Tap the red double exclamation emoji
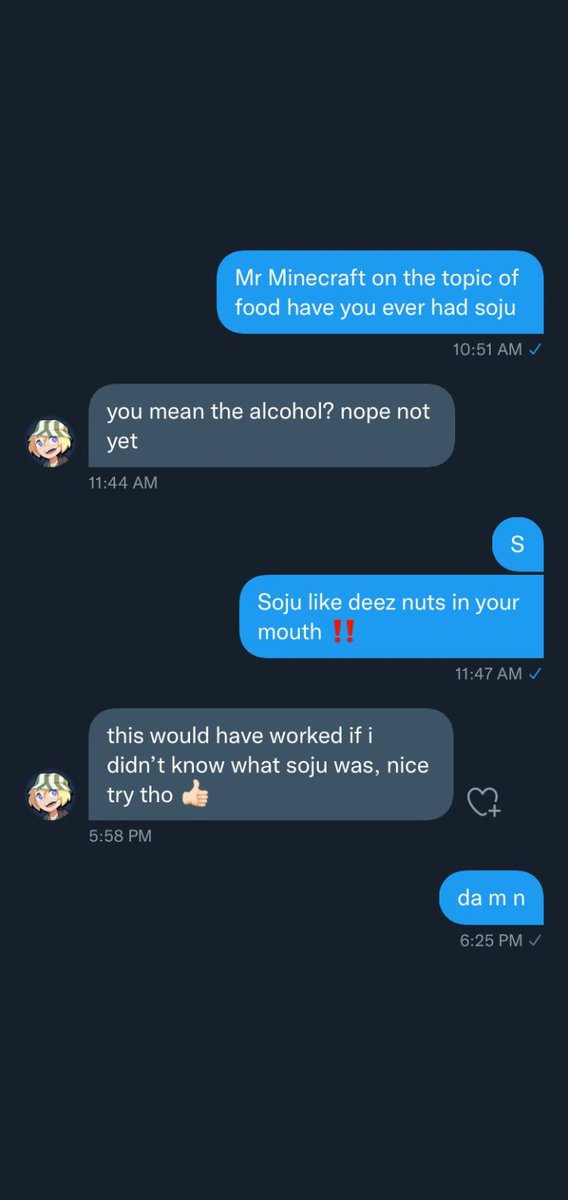Screen dimensions: 568x1200 pos(343,632)
